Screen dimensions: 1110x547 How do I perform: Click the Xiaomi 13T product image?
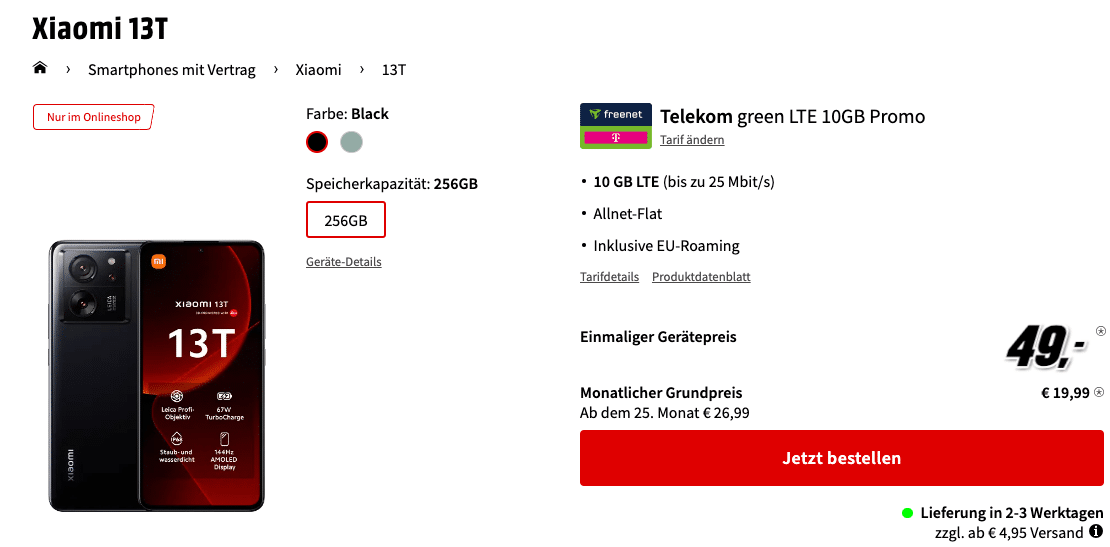(156, 375)
